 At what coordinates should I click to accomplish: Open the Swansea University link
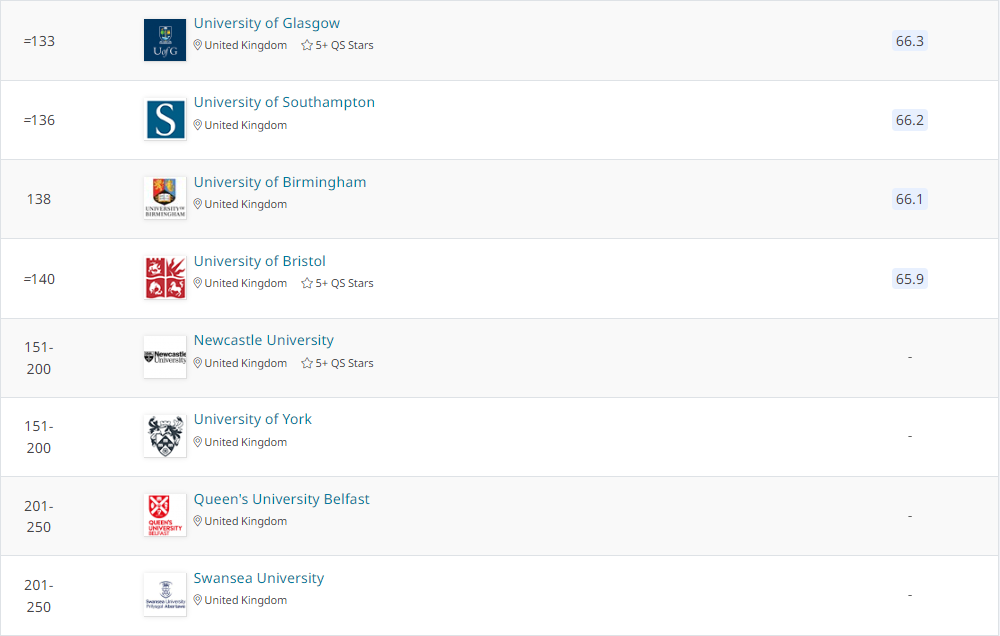coord(259,578)
